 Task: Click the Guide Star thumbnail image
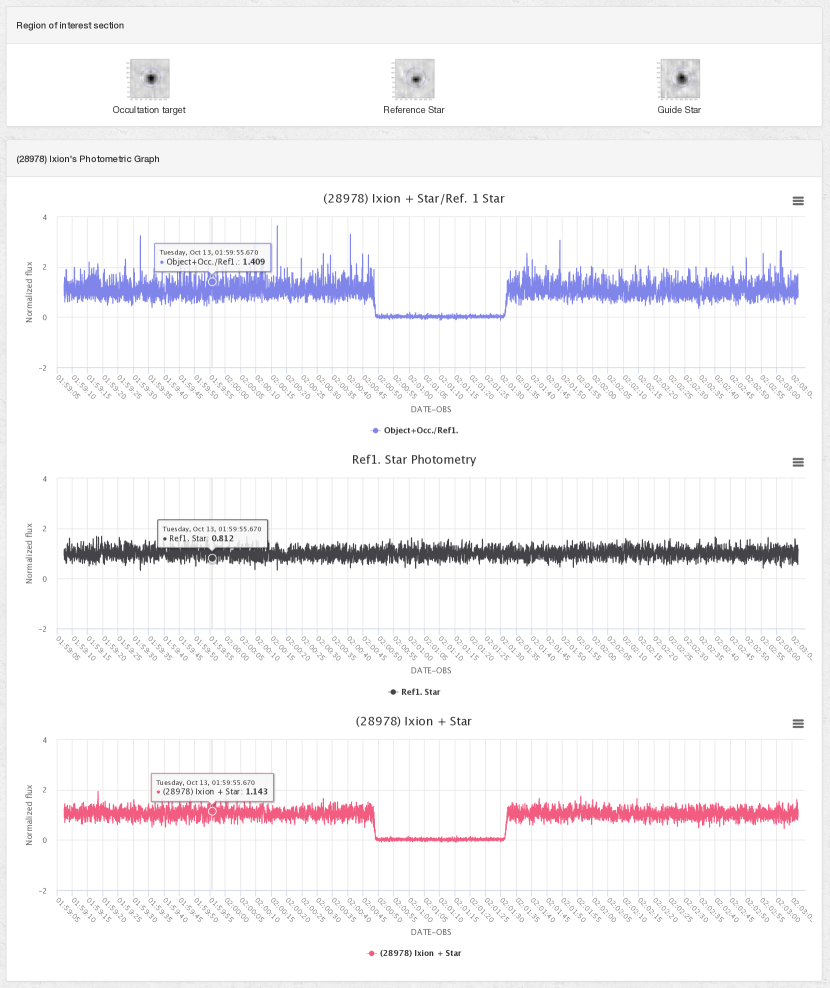[x=679, y=79]
